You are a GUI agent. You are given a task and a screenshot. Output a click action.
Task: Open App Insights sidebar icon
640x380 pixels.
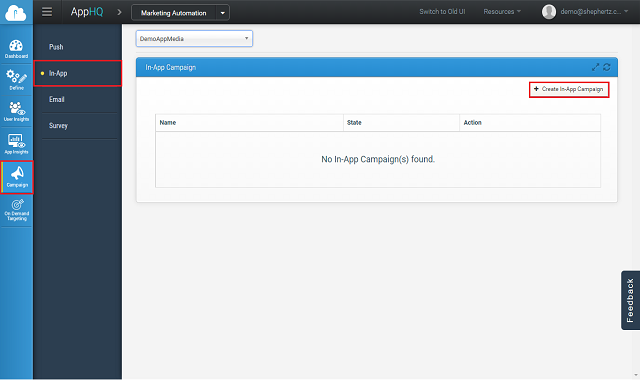pos(16,144)
